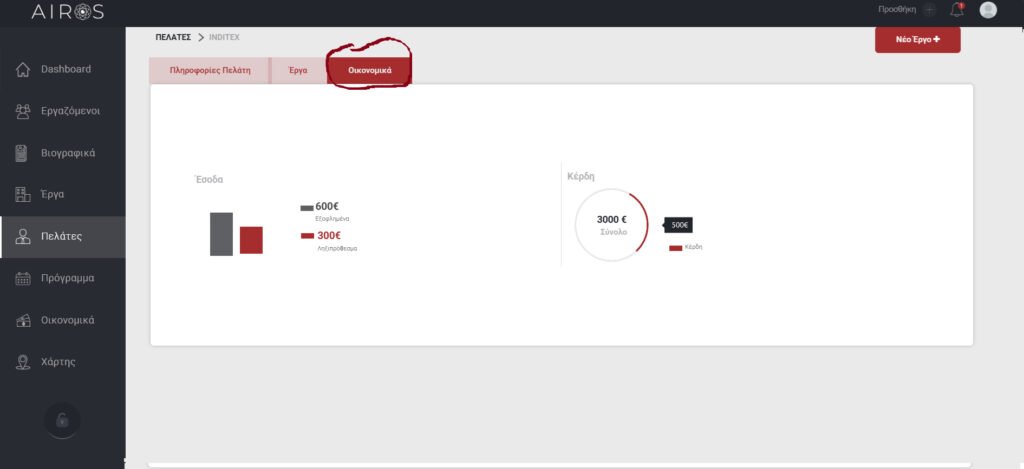Click the round lock icon at sidebar bottom
The height and width of the screenshot is (469, 1024).
pyautogui.click(x=62, y=420)
